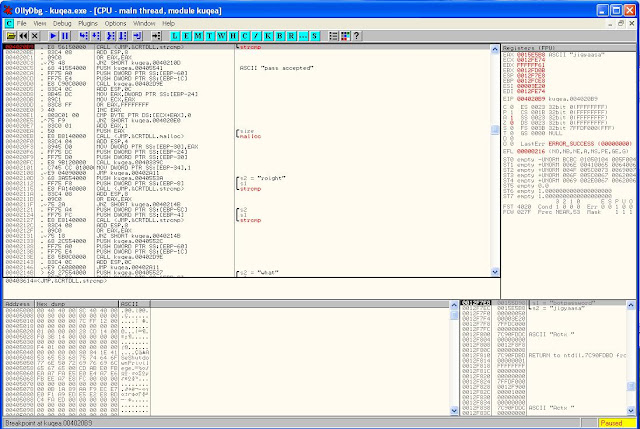The width and height of the screenshot is (640, 429).
Task: Open Debugging options via the list icon
Action: coord(333,36)
